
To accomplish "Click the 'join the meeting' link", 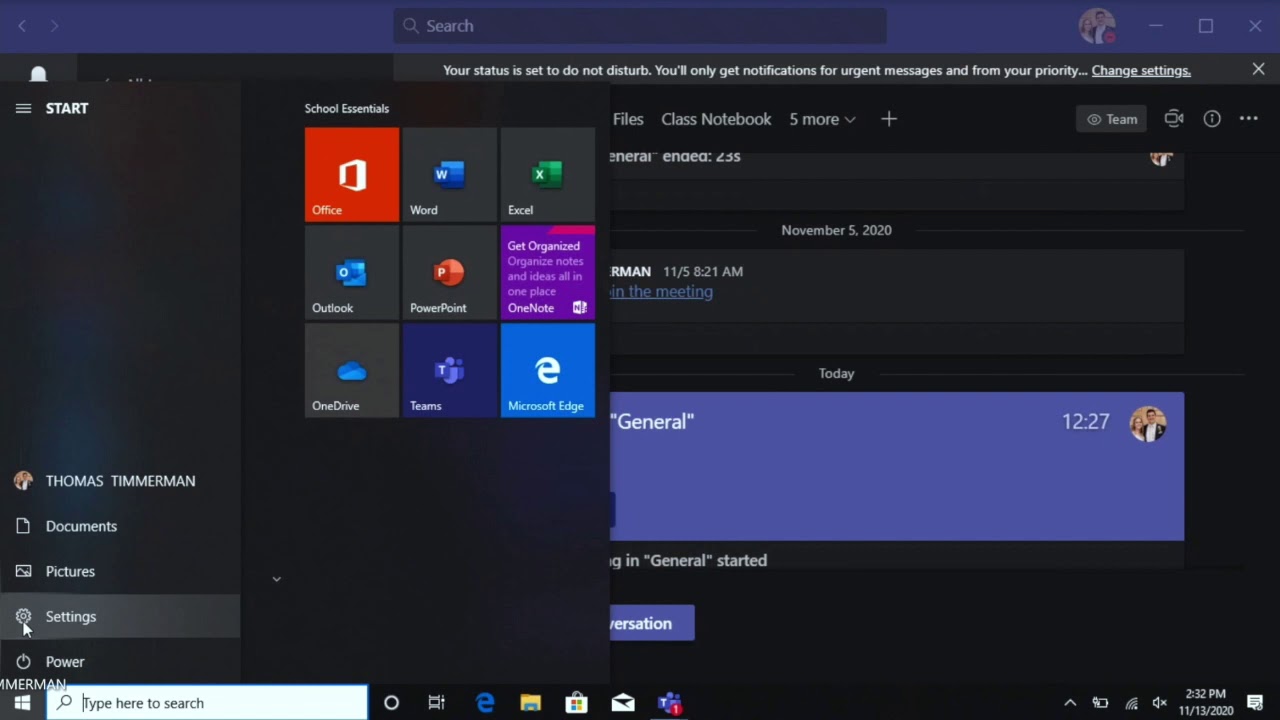I will click(x=661, y=292).
